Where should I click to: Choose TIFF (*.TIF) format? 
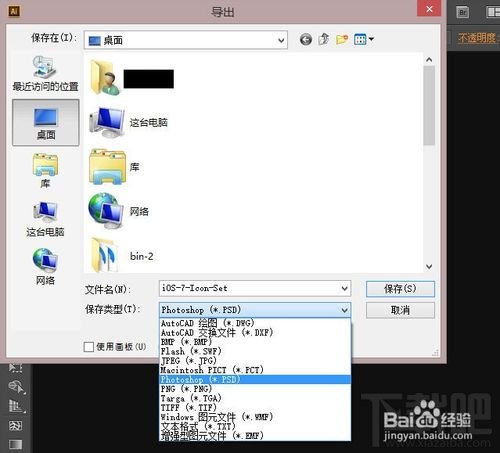point(255,407)
